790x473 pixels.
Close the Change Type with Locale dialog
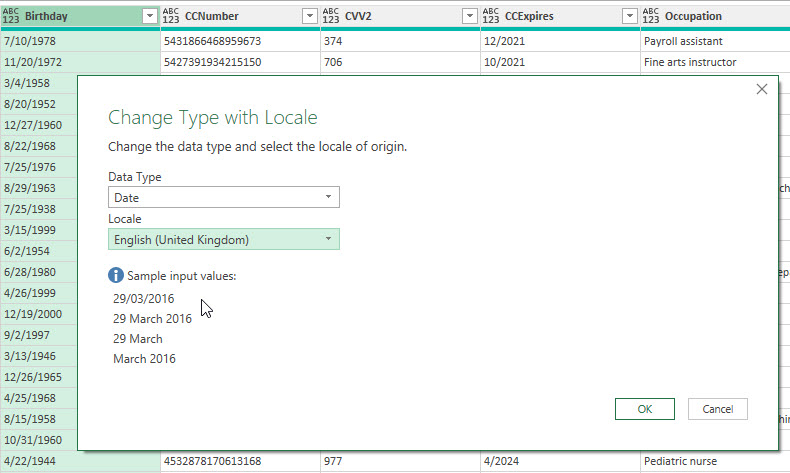point(761,89)
